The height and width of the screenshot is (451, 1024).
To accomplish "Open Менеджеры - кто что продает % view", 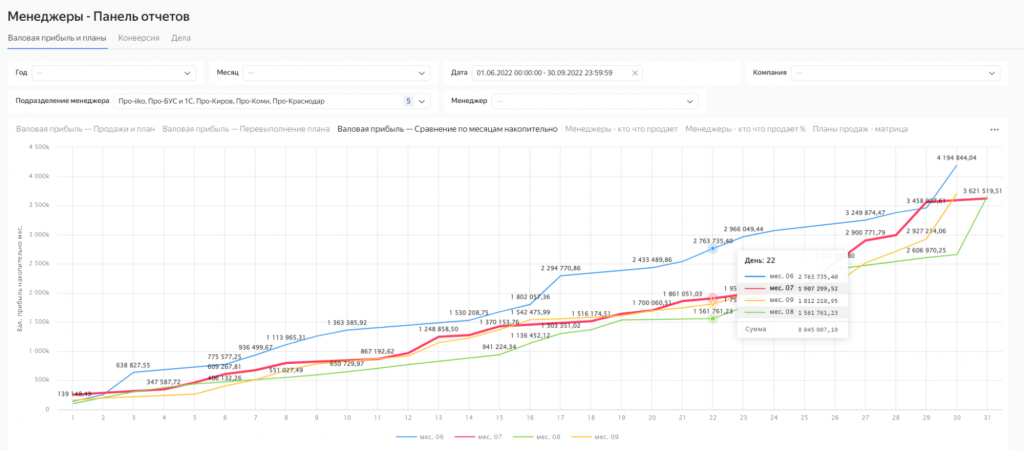I will point(745,129).
